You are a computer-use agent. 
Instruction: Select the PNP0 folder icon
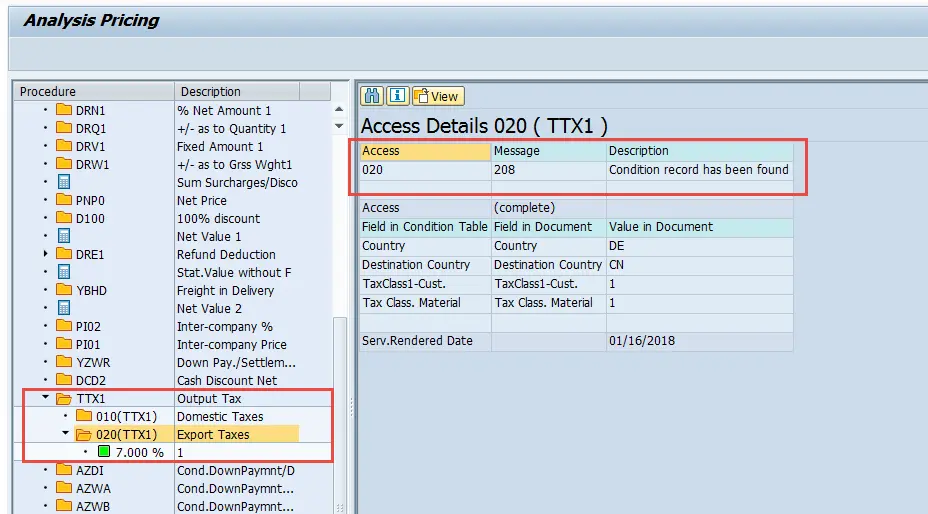point(64,200)
